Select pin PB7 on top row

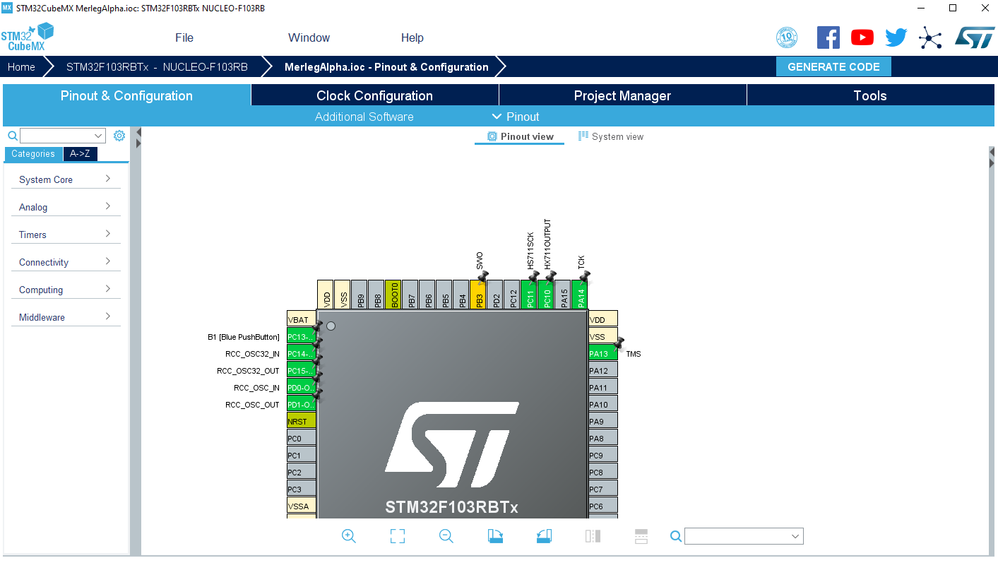(411, 295)
